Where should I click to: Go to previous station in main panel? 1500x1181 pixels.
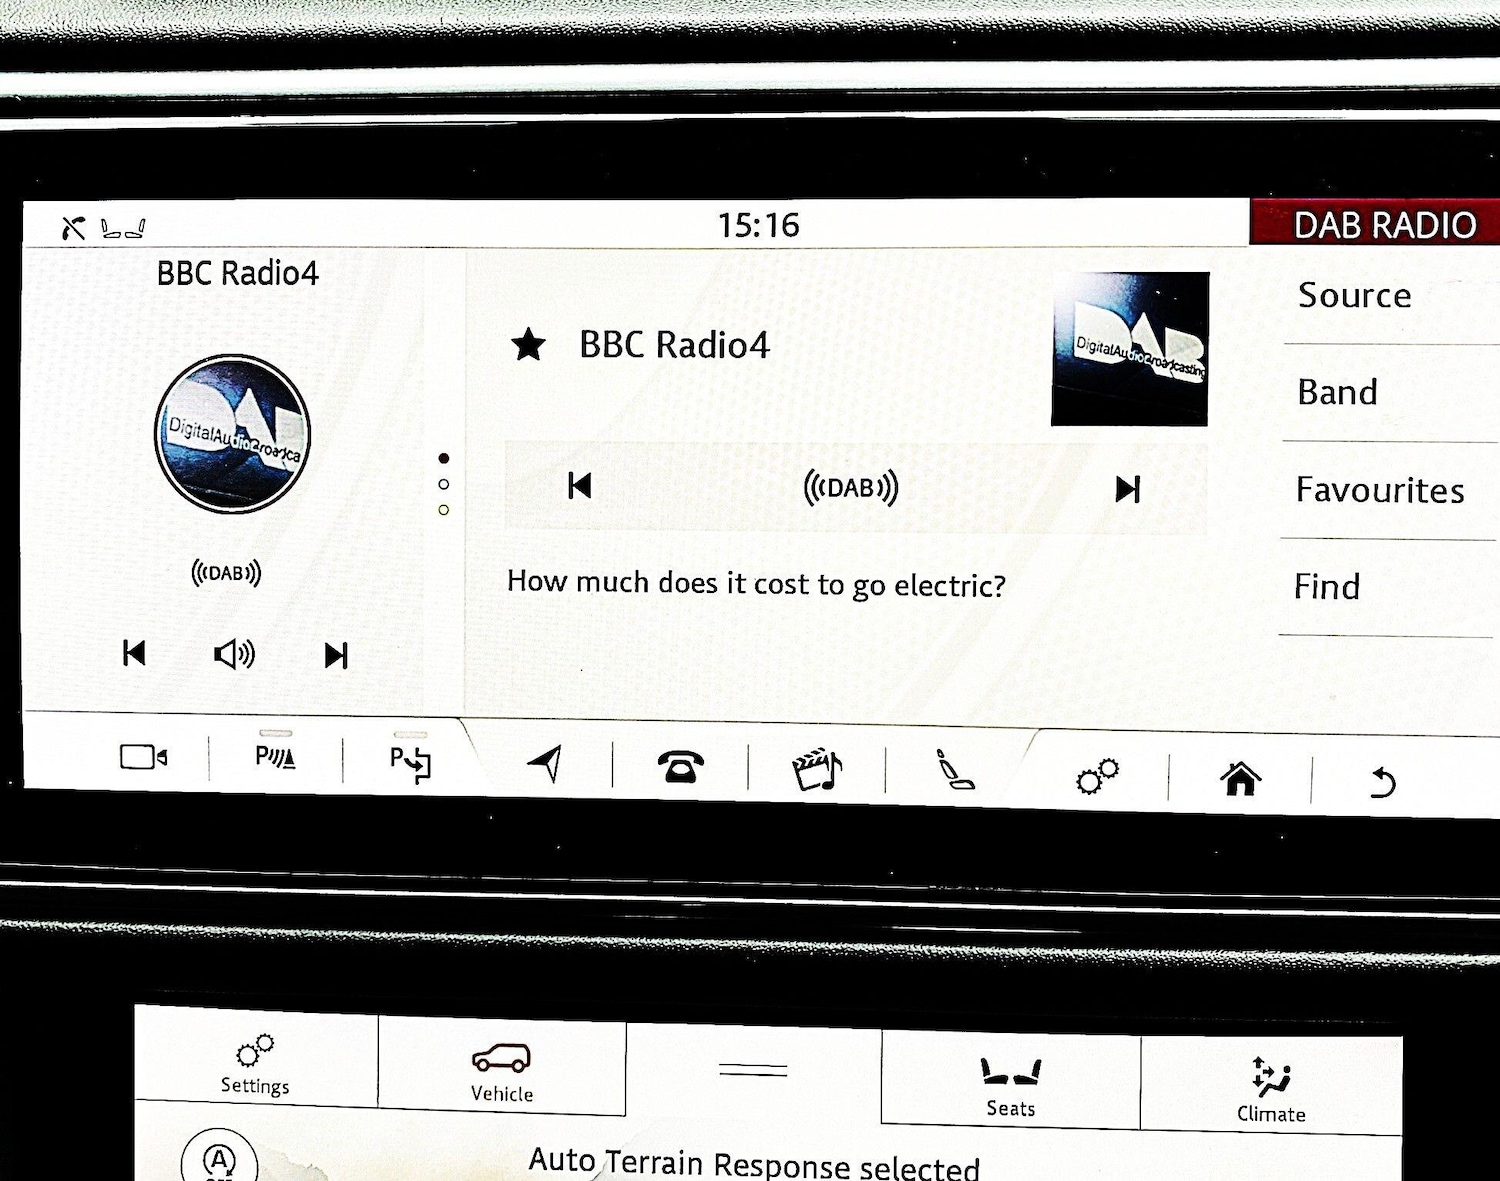(580, 486)
